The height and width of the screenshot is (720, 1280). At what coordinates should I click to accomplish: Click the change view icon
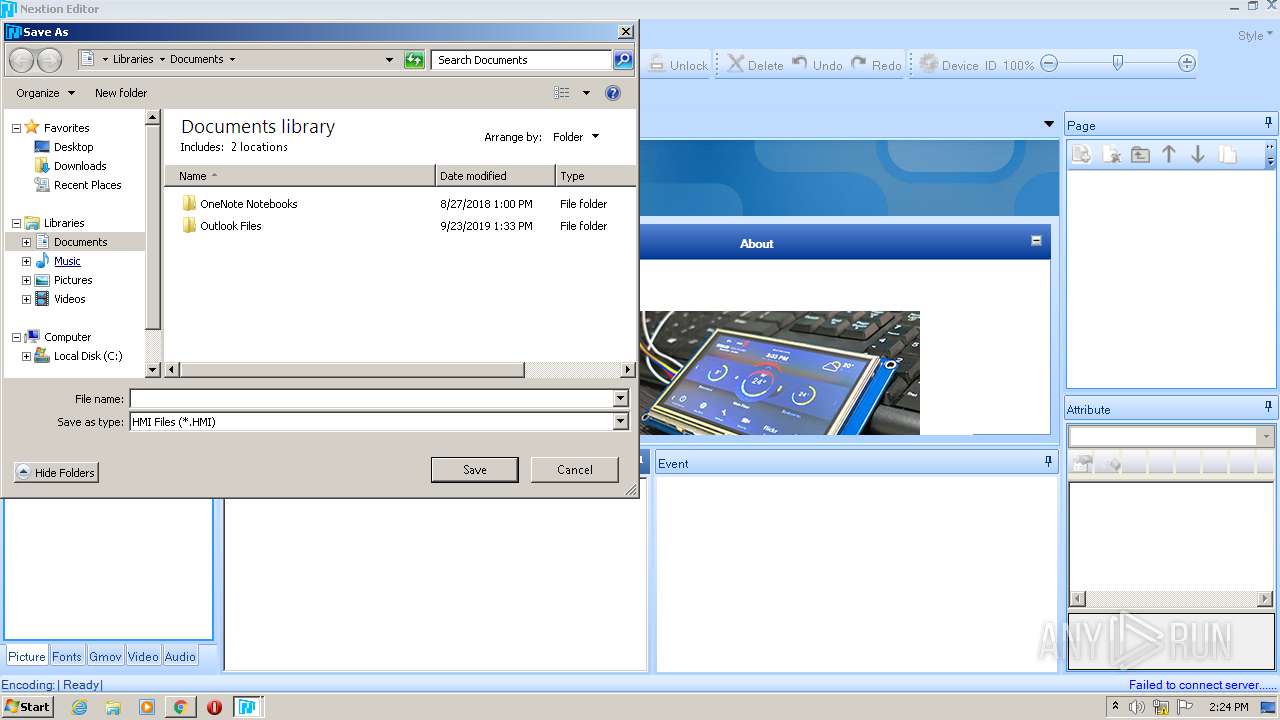coord(562,93)
